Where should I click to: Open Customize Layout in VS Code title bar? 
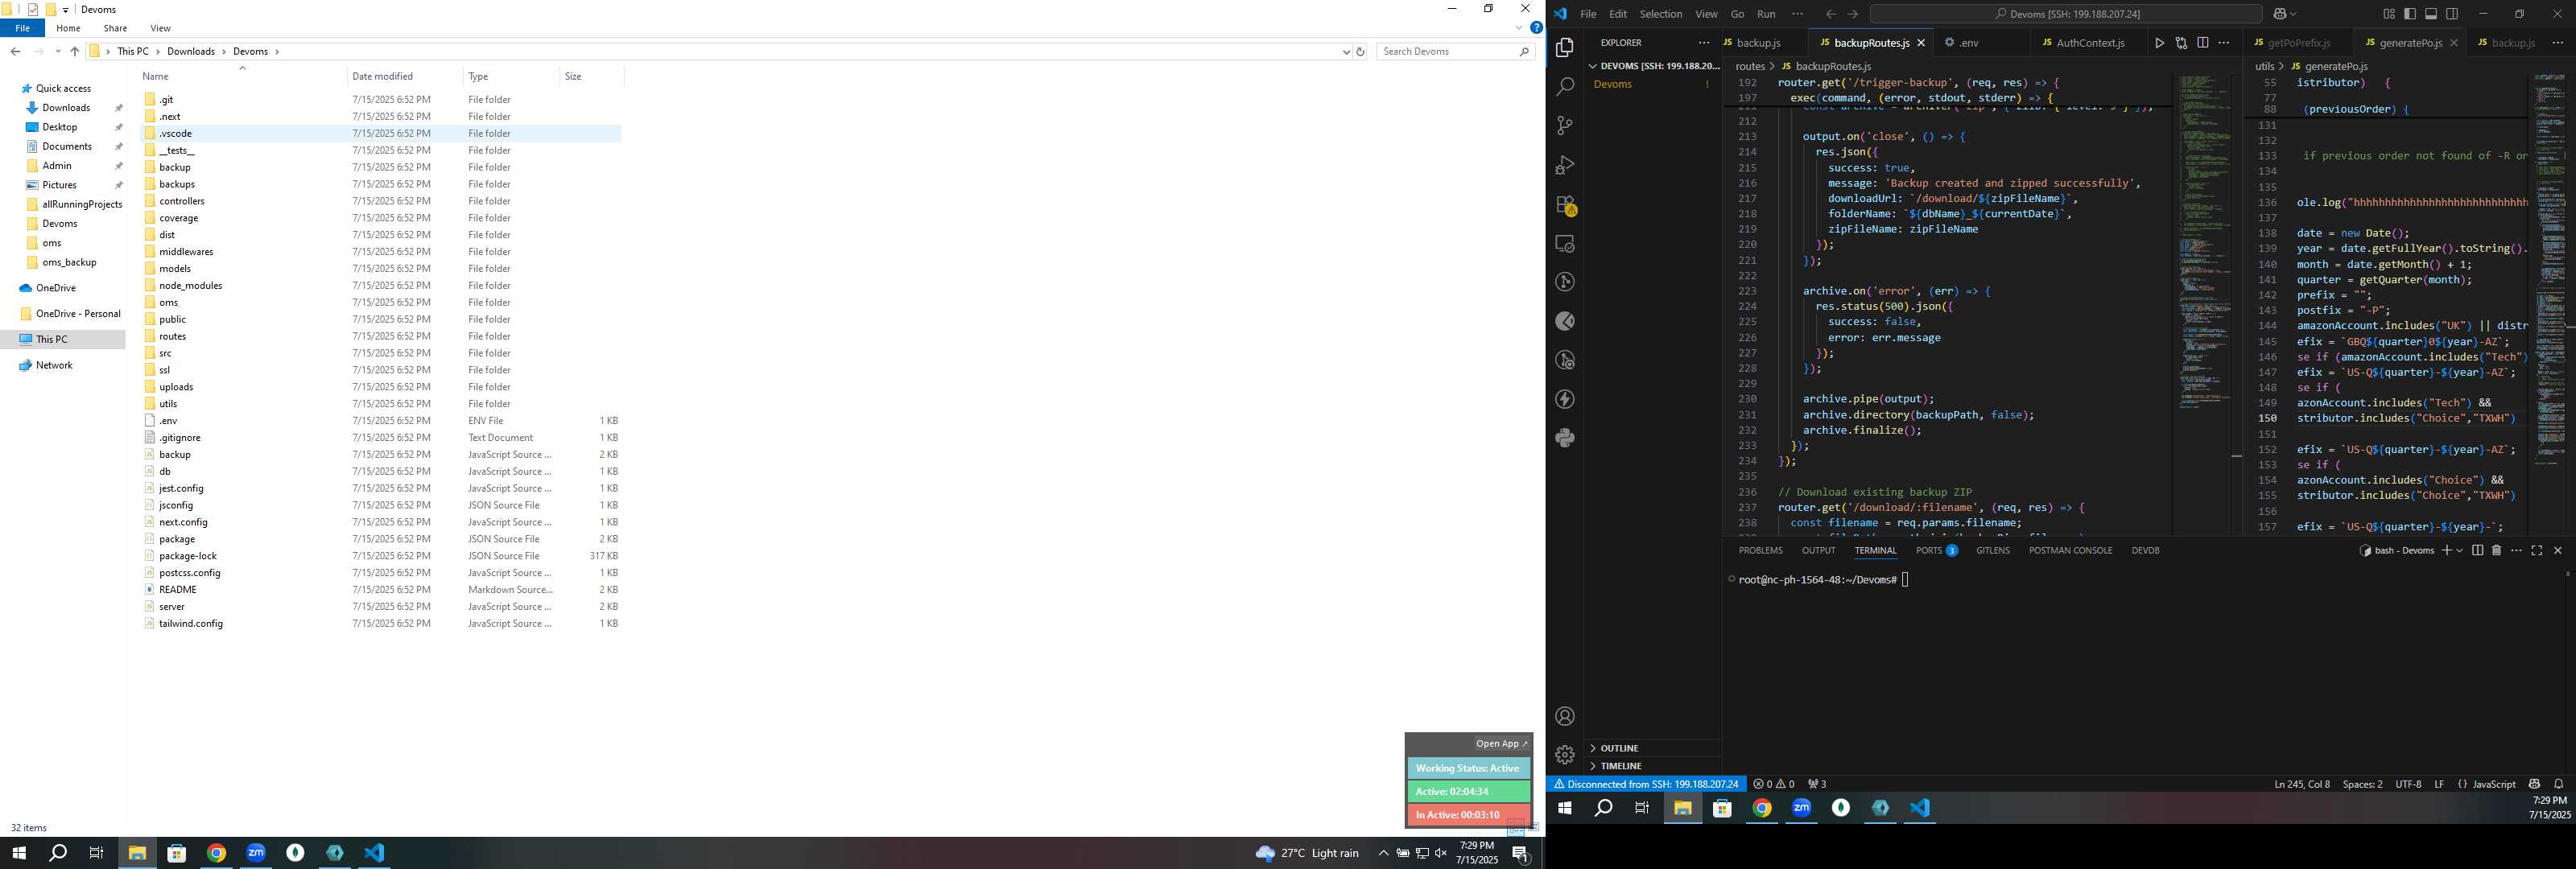(2389, 14)
